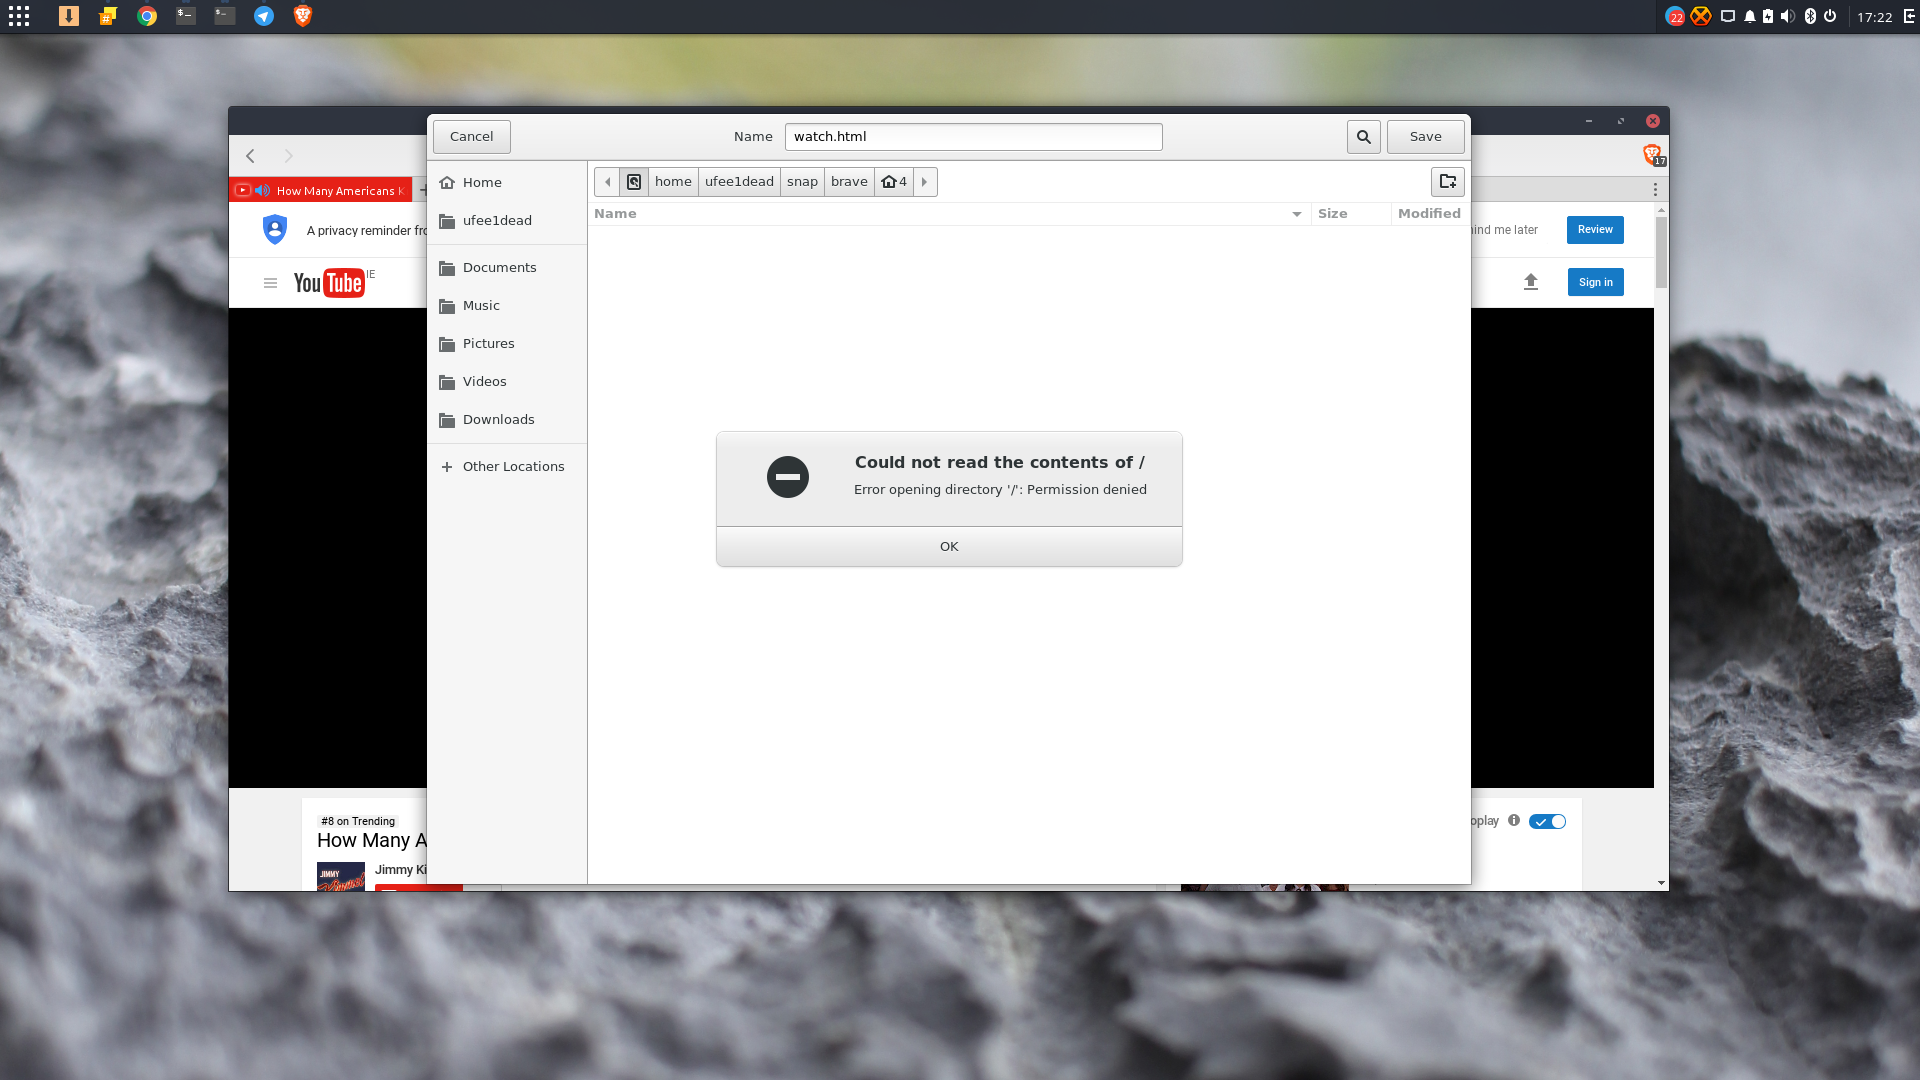Sort files by the Size column header
This screenshot has height=1080, width=1920.
click(1351, 214)
